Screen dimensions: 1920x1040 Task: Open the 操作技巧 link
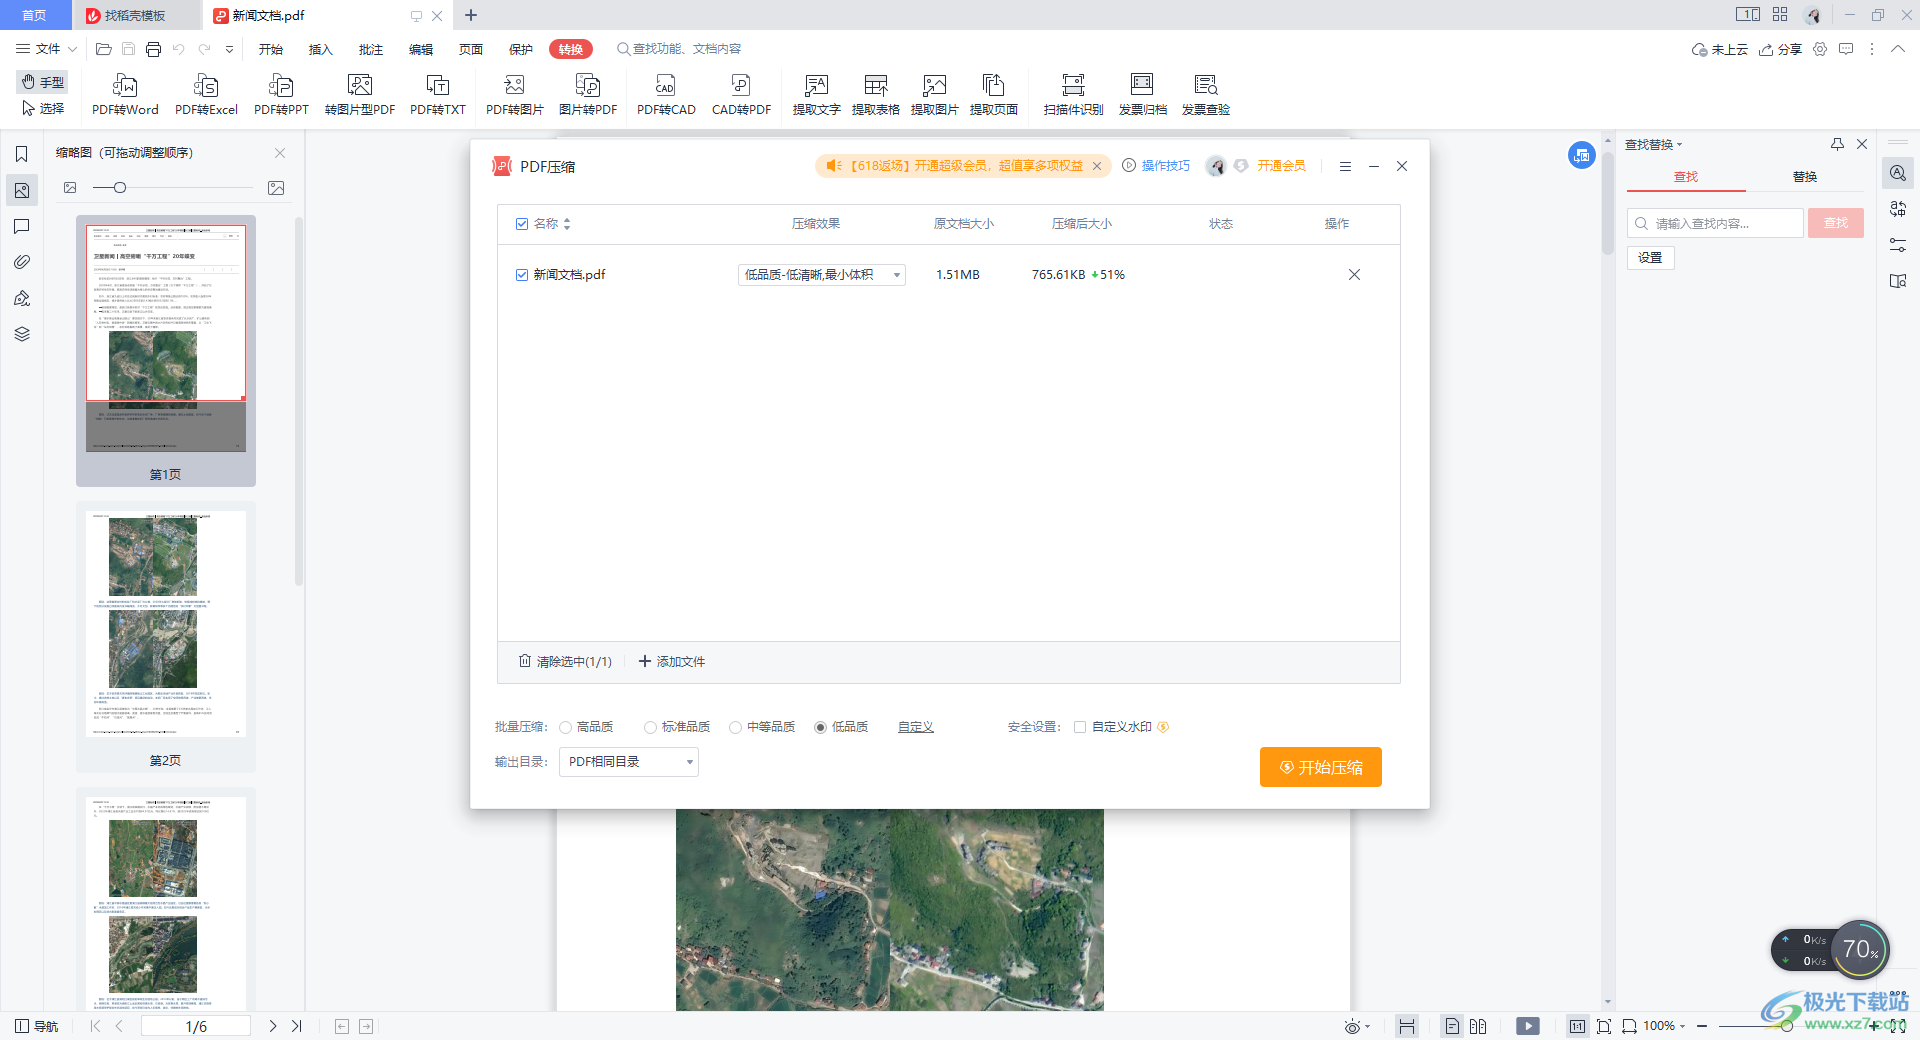[1156, 166]
